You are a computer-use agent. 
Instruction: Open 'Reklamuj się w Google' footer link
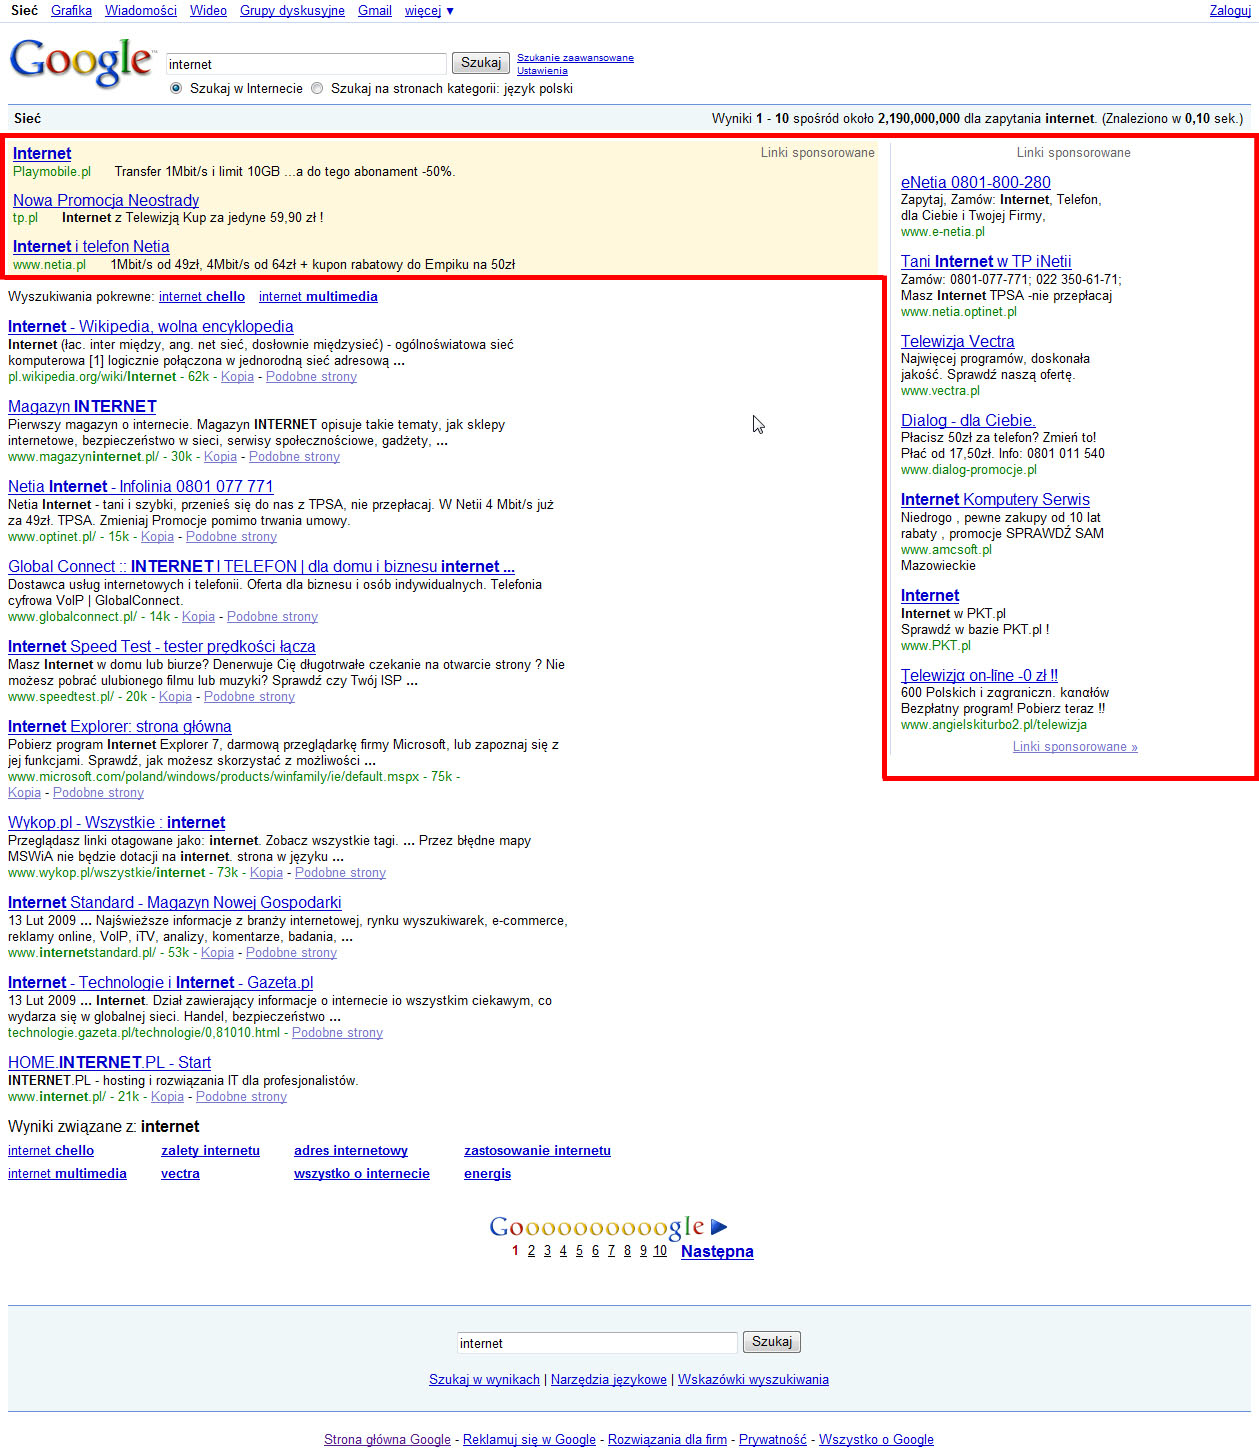point(529,1439)
